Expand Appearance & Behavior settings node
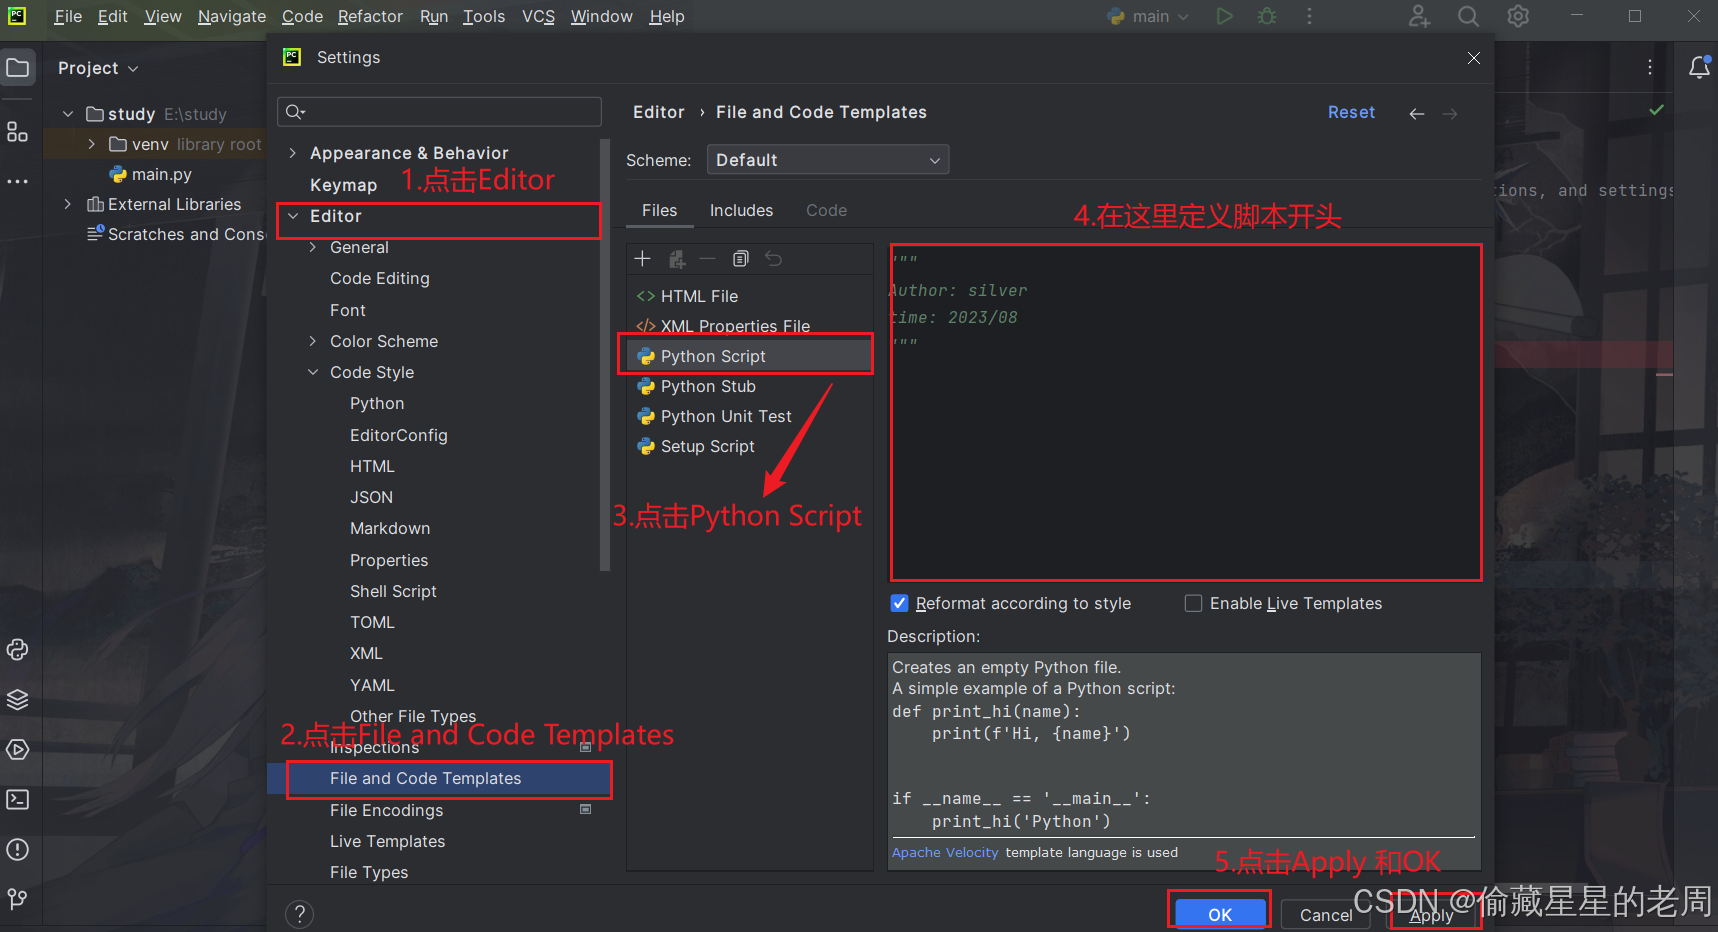This screenshot has width=1718, height=932. pos(292,153)
